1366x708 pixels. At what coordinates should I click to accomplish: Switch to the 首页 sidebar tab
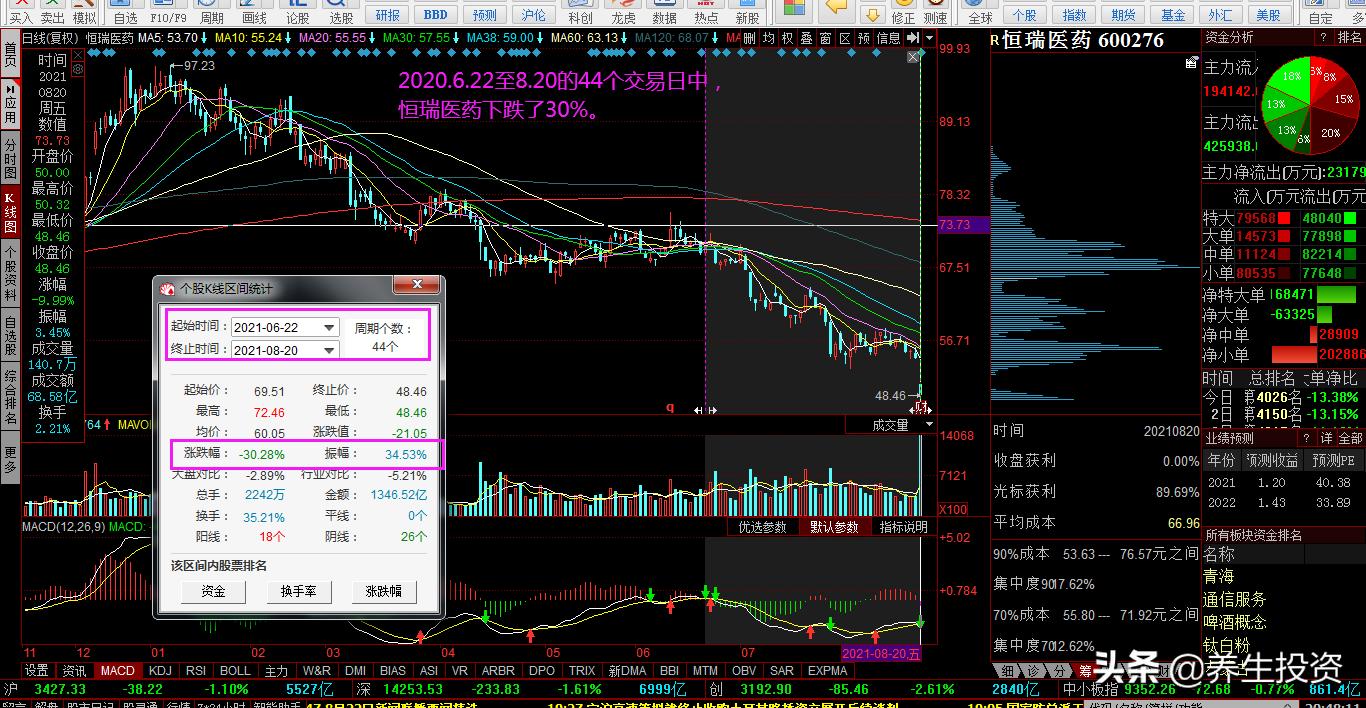[10, 55]
